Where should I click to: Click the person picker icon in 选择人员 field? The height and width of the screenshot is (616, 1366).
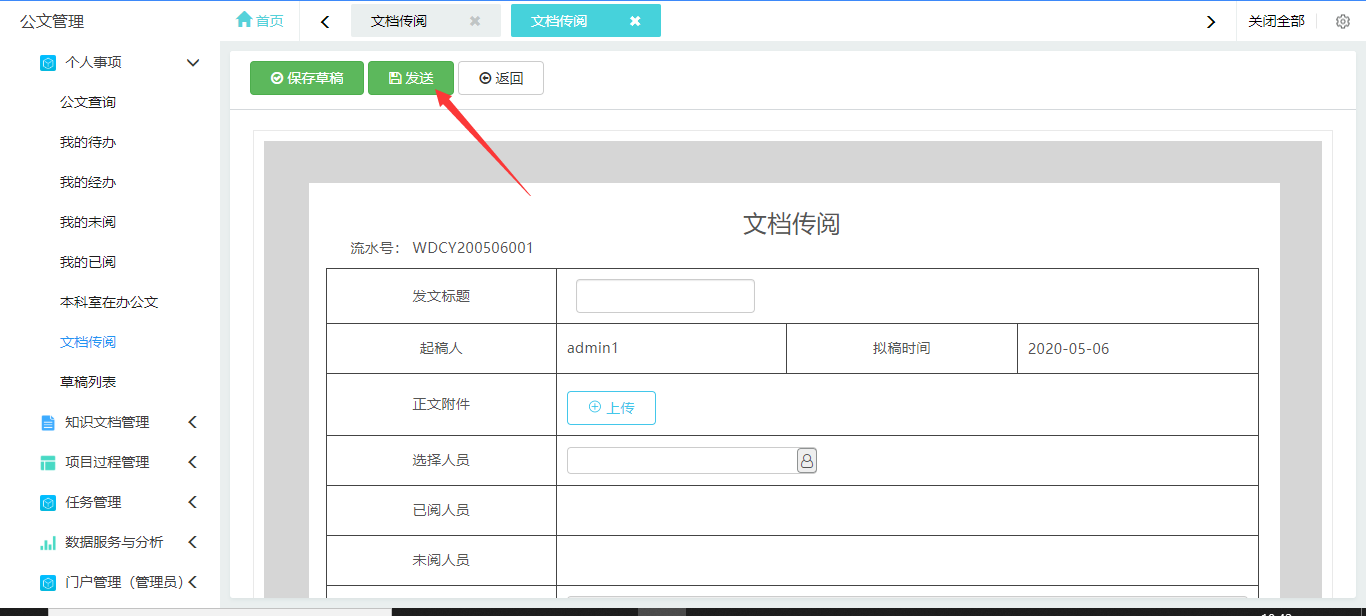click(806, 460)
